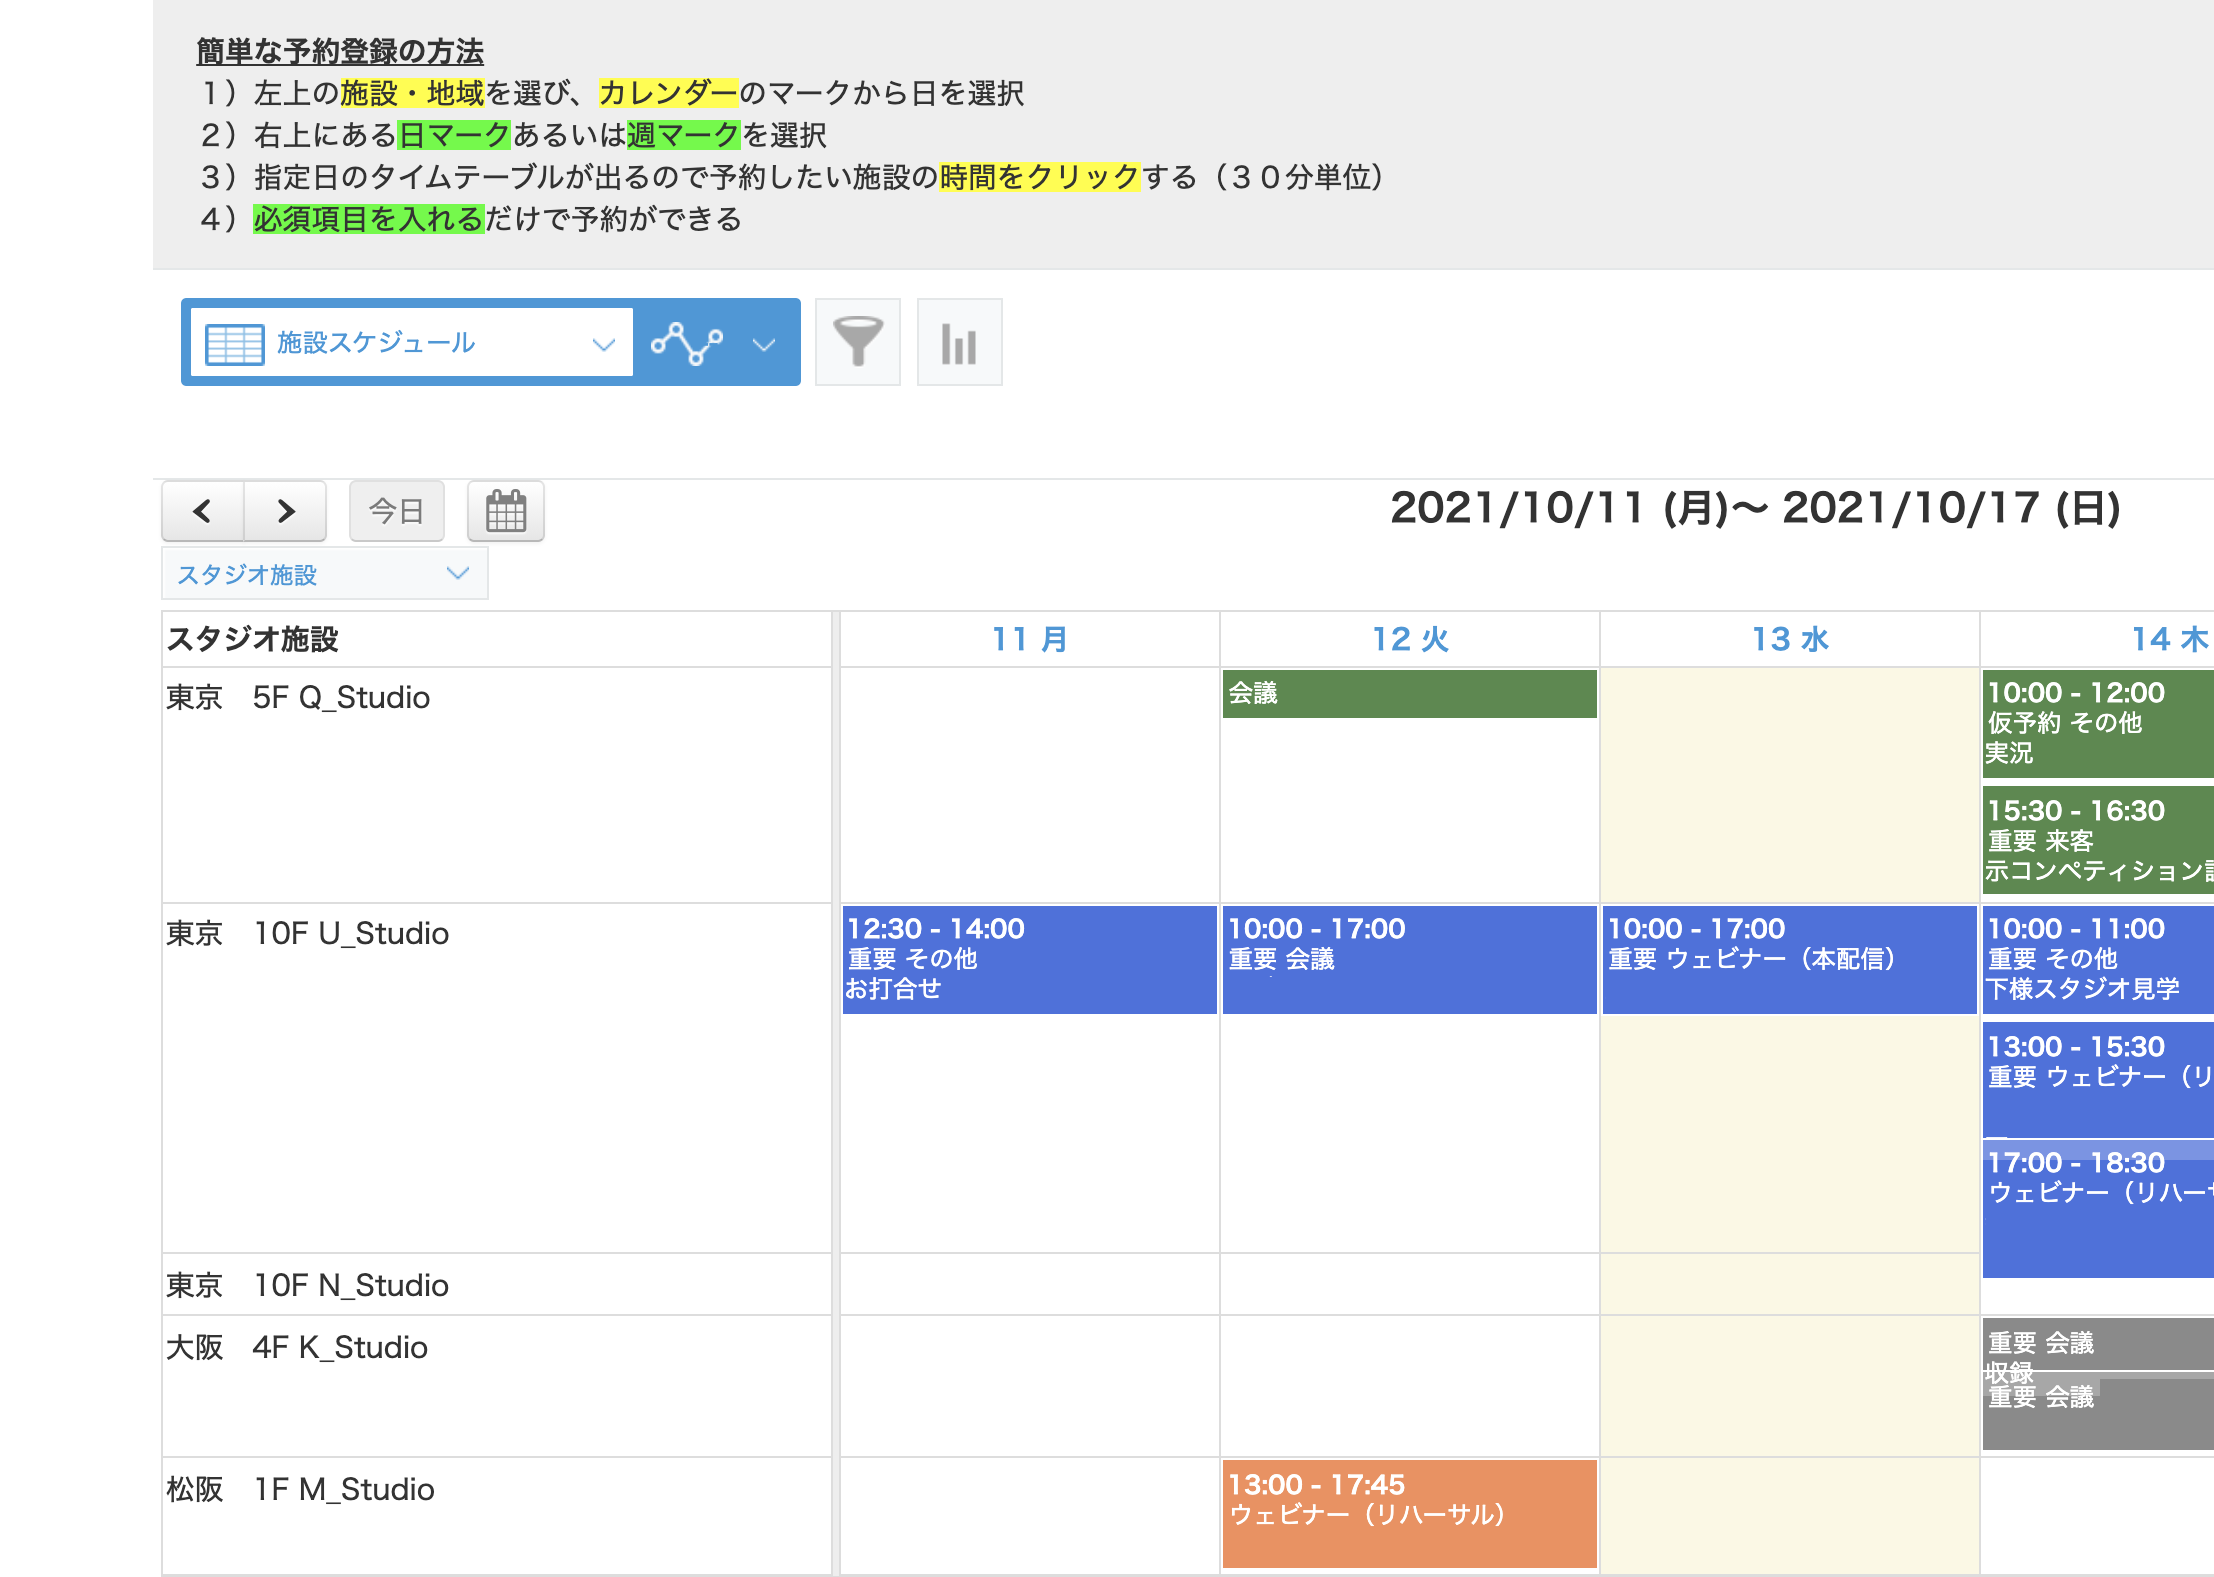Viewport: 2214px width, 1577px height.
Task: Select the 13 水 day header
Action: pos(1790,639)
